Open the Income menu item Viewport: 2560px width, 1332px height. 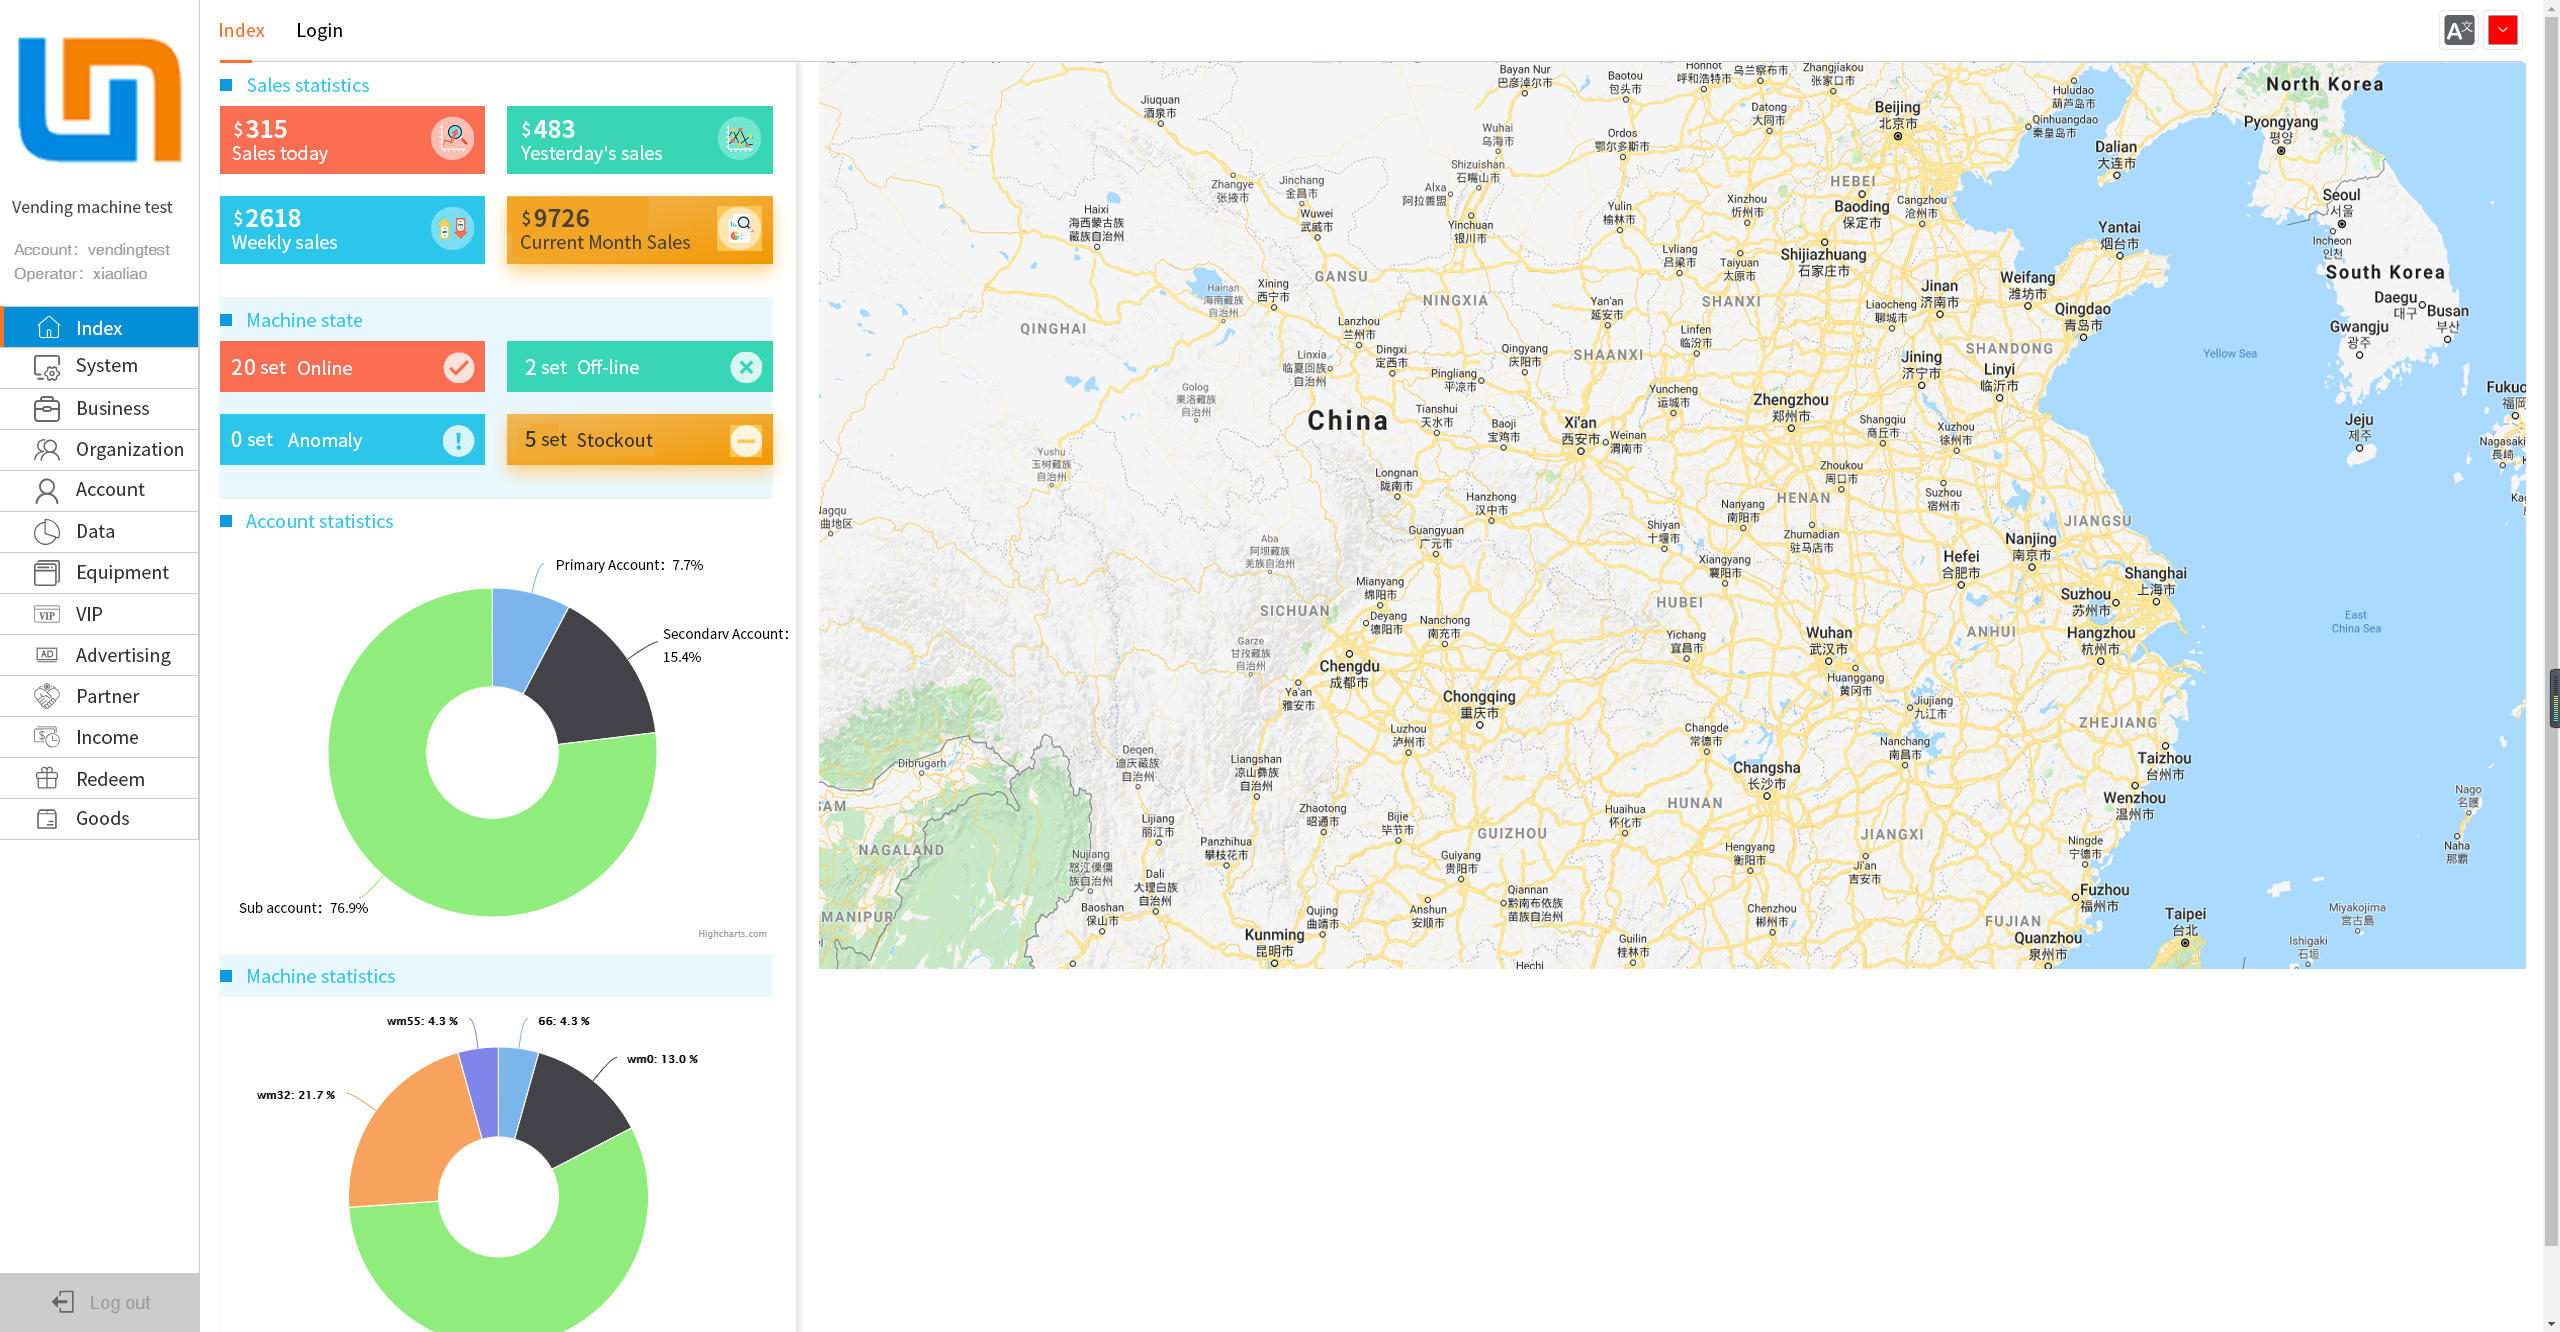(x=99, y=737)
